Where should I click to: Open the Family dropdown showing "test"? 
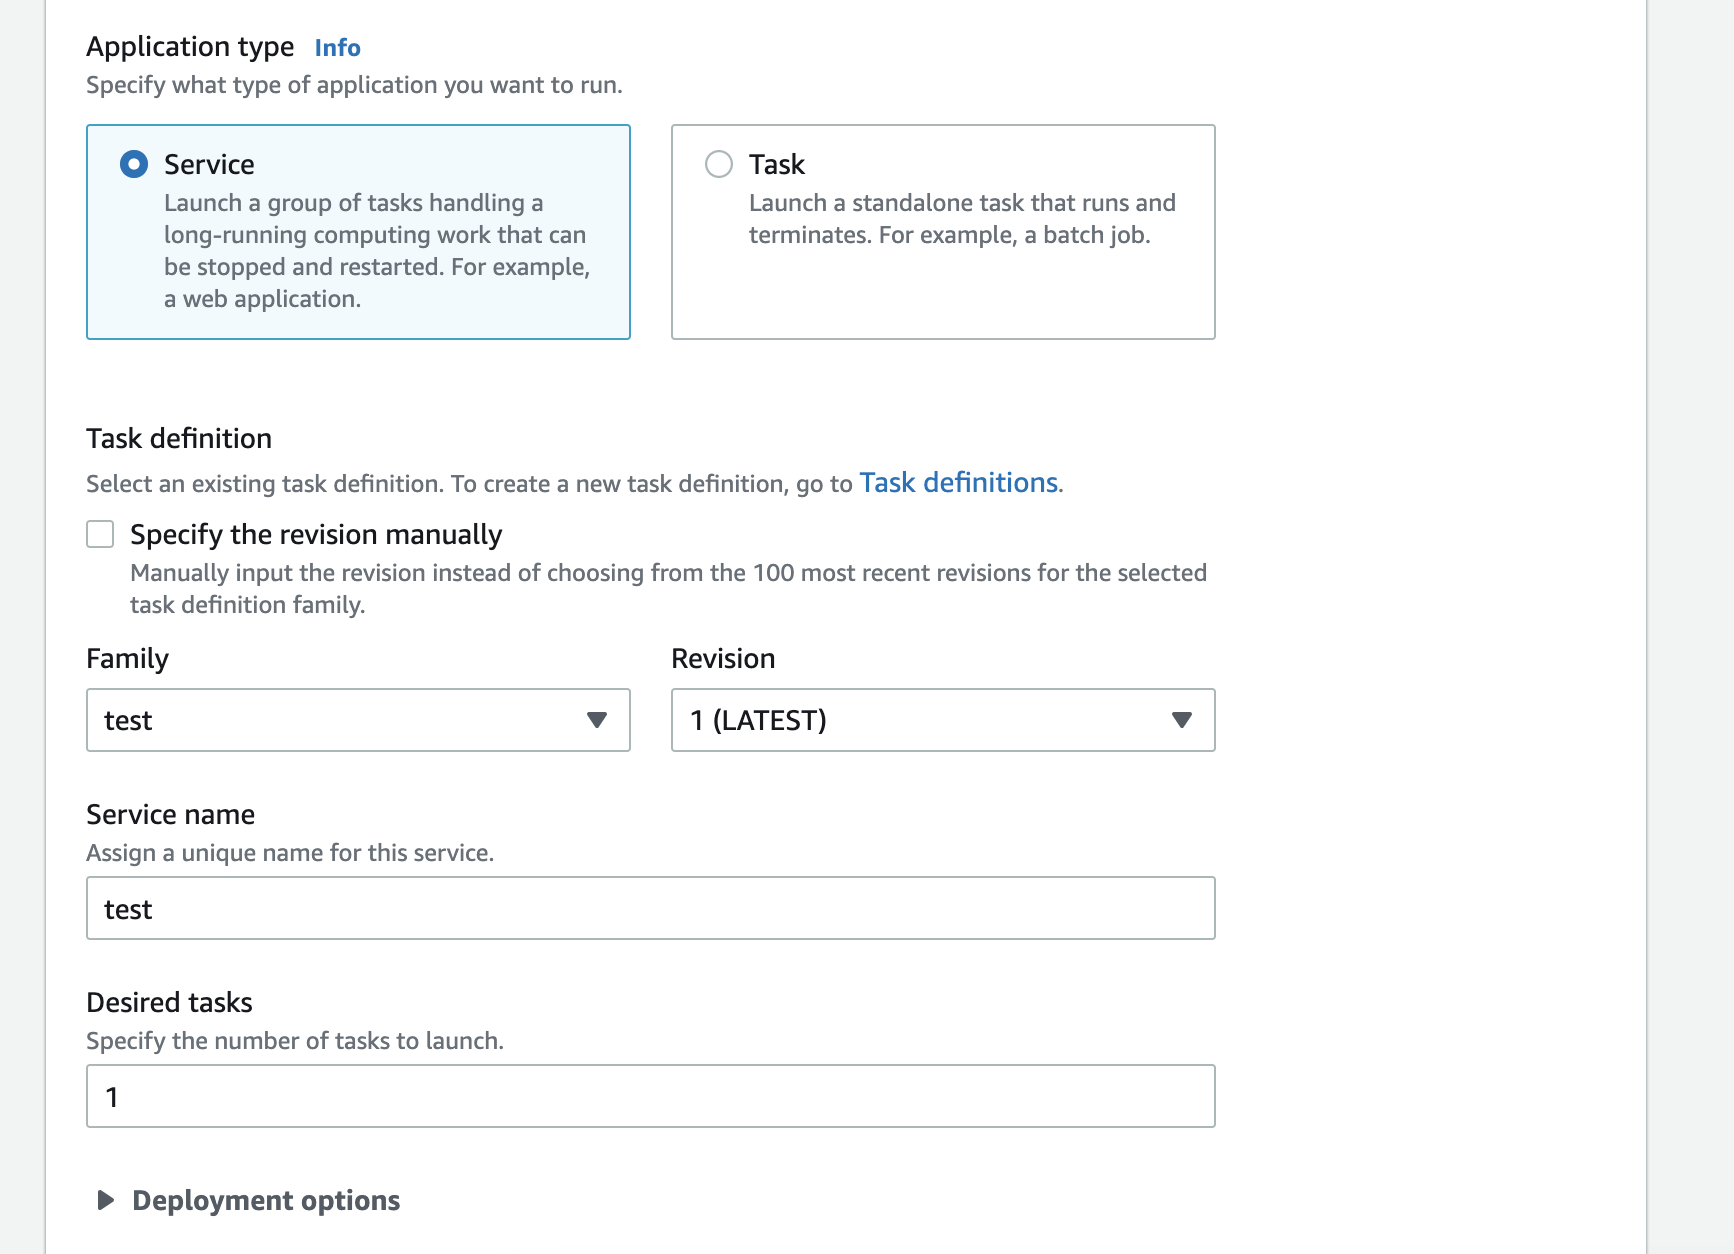coord(358,720)
